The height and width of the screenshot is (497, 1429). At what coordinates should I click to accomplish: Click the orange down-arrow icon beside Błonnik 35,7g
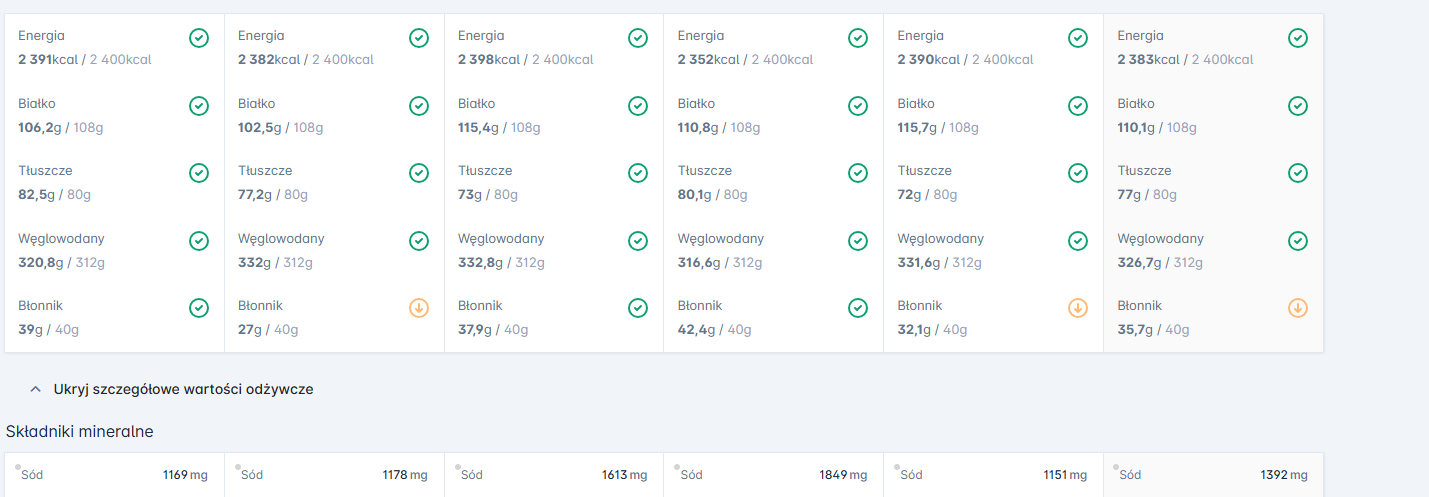click(1298, 308)
